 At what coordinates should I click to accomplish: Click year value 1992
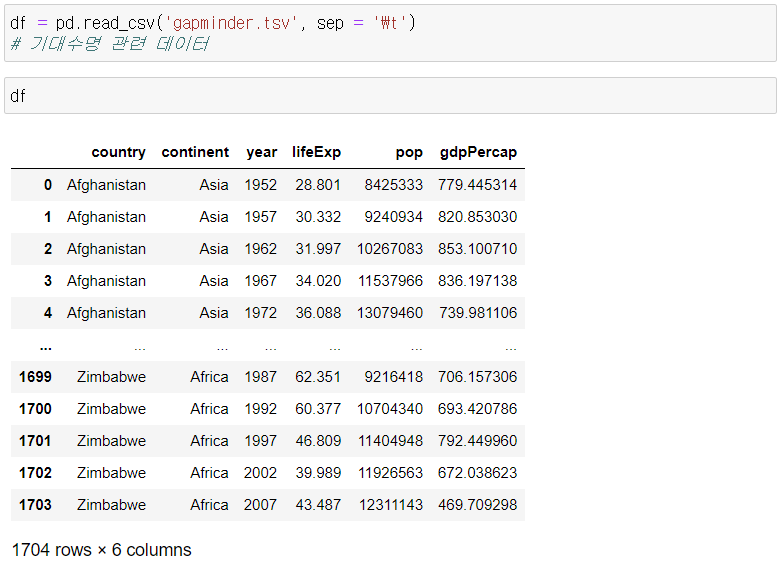260,409
